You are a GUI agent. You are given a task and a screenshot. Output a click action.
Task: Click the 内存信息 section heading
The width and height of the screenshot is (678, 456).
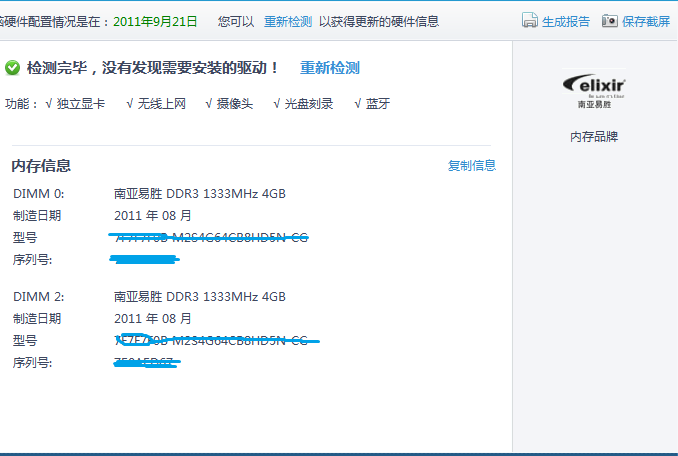point(41,166)
